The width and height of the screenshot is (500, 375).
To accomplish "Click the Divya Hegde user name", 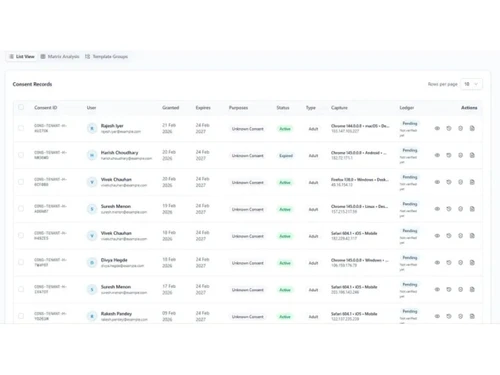I will [114, 260].
